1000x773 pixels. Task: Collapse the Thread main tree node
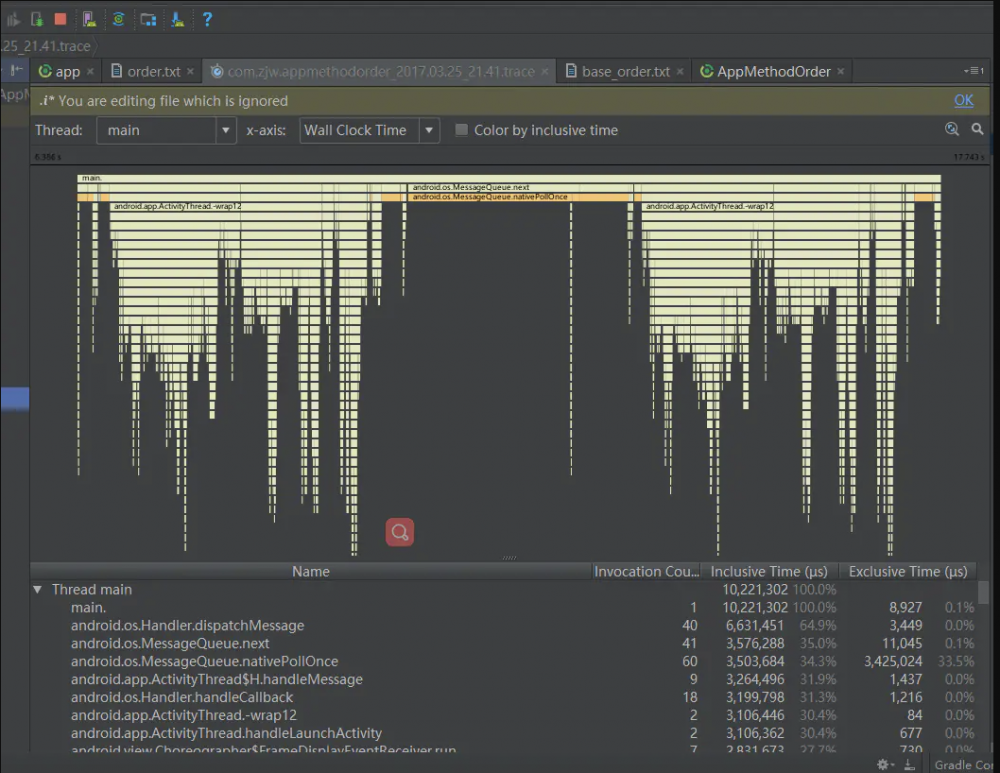(x=38, y=590)
